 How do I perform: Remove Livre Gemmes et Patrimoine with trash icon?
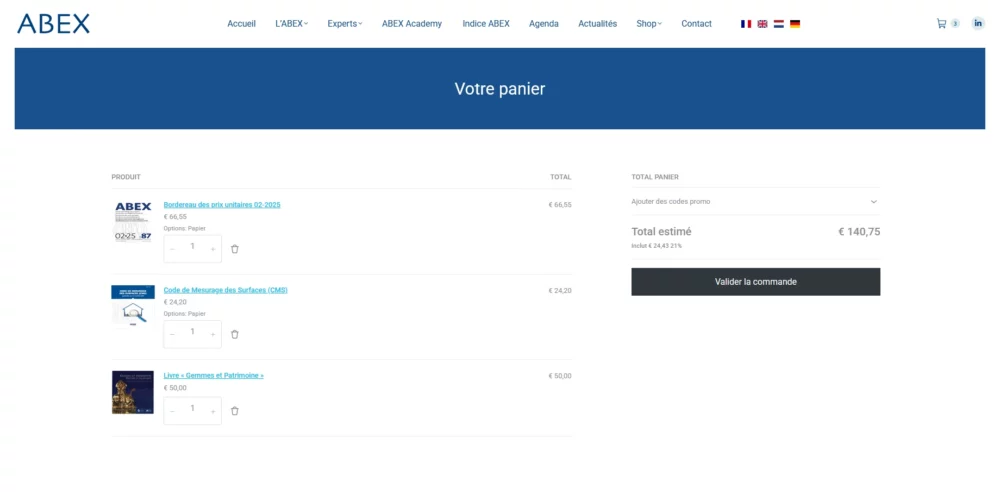click(235, 411)
